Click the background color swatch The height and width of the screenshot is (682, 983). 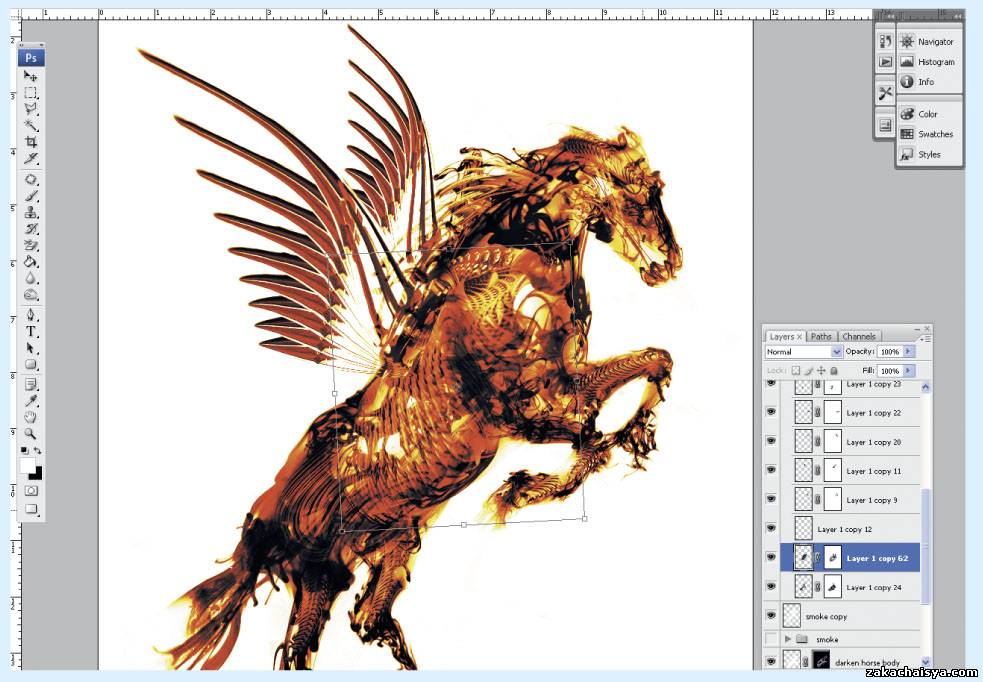tap(38, 475)
